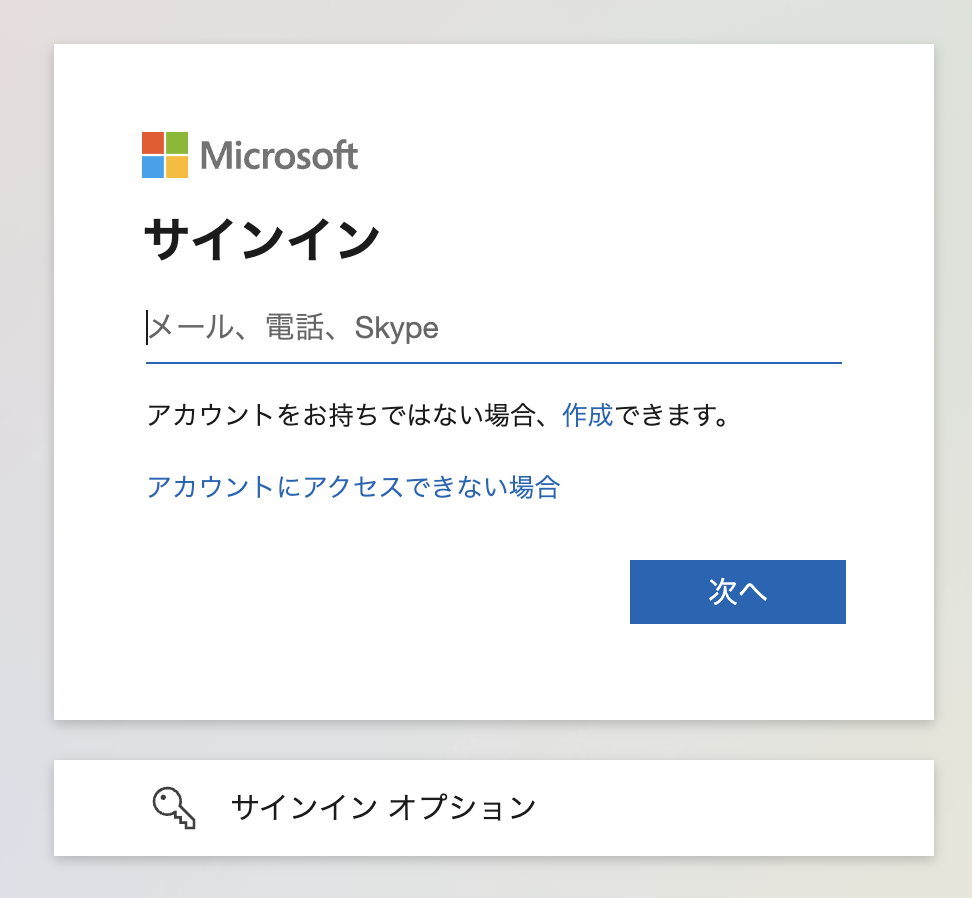Click the account recovery link

click(x=354, y=487)
